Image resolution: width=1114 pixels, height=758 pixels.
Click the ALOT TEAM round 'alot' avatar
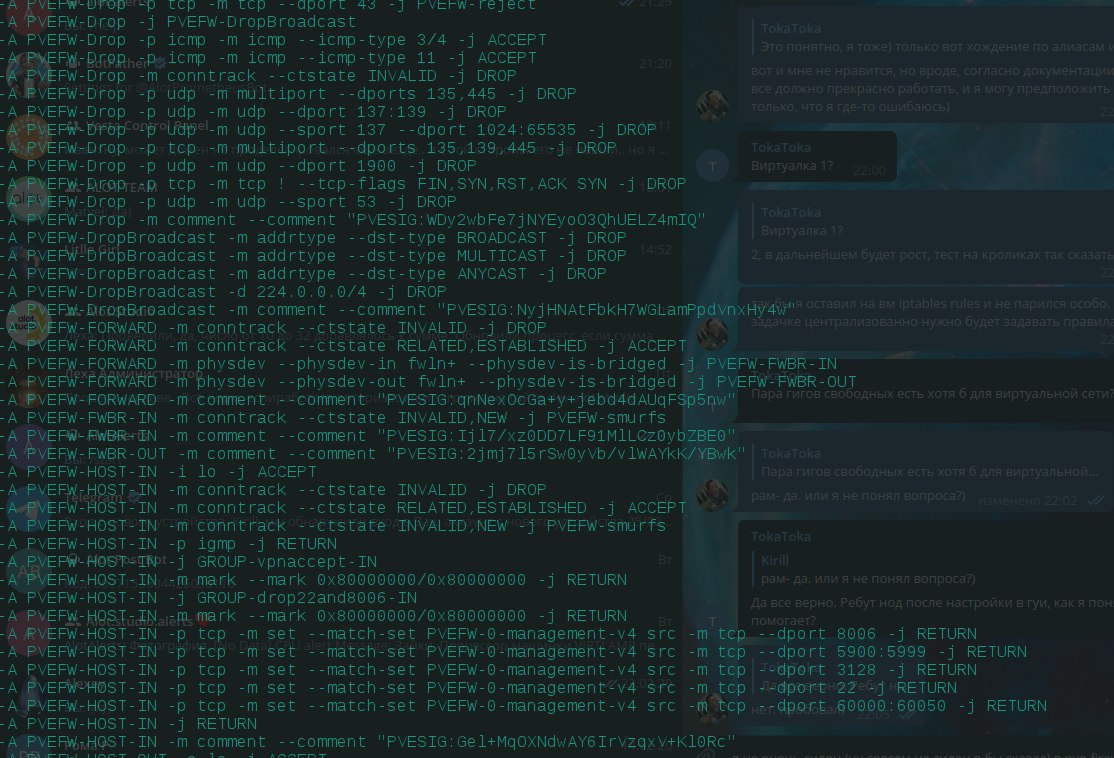click(27, 199)
